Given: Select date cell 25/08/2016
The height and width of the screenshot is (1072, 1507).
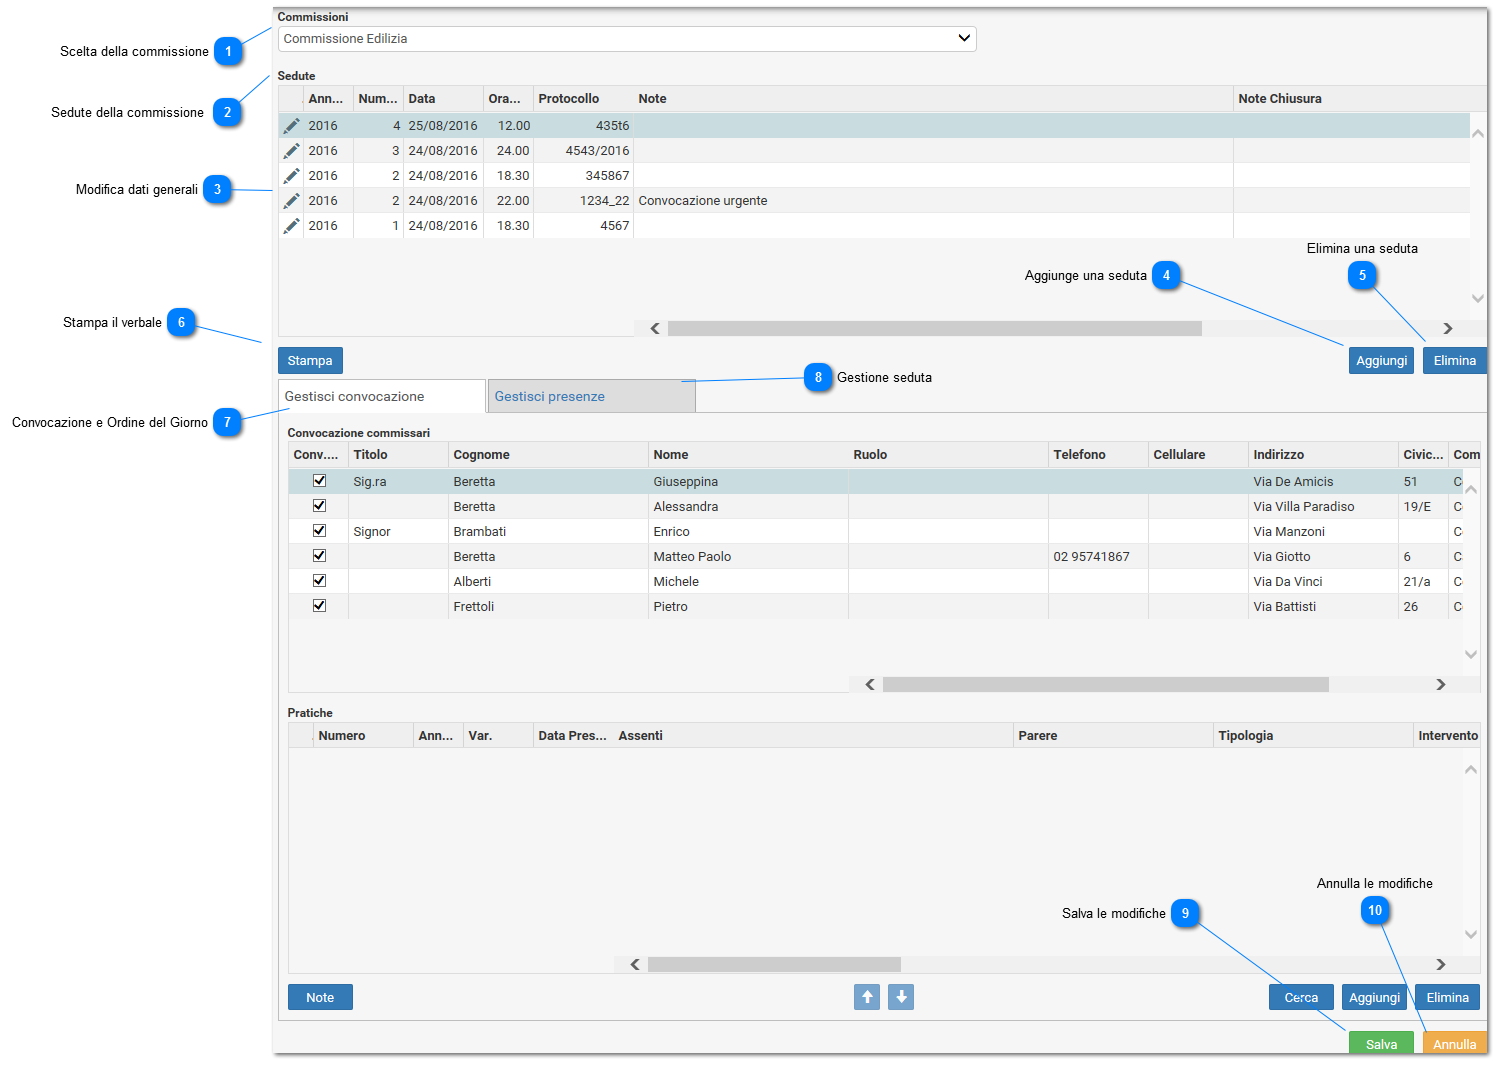Looking at the screenshot, I should [443, 126].
